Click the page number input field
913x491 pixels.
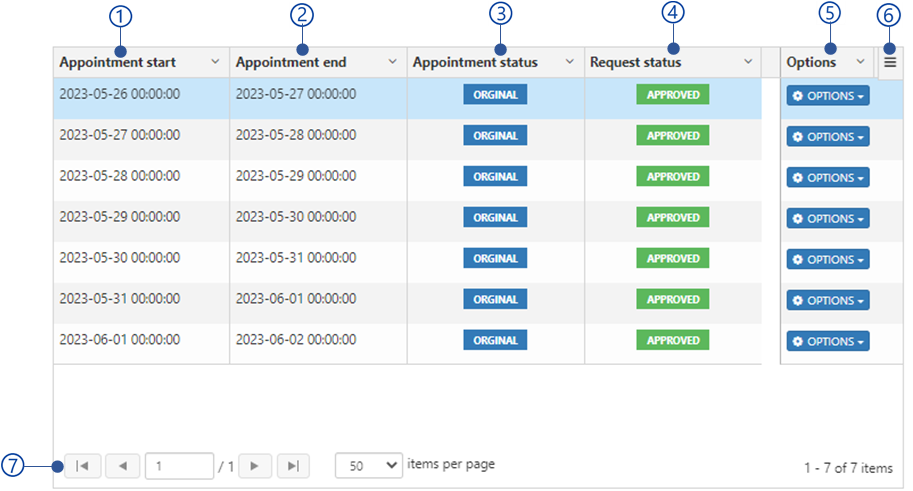[179, 465]
